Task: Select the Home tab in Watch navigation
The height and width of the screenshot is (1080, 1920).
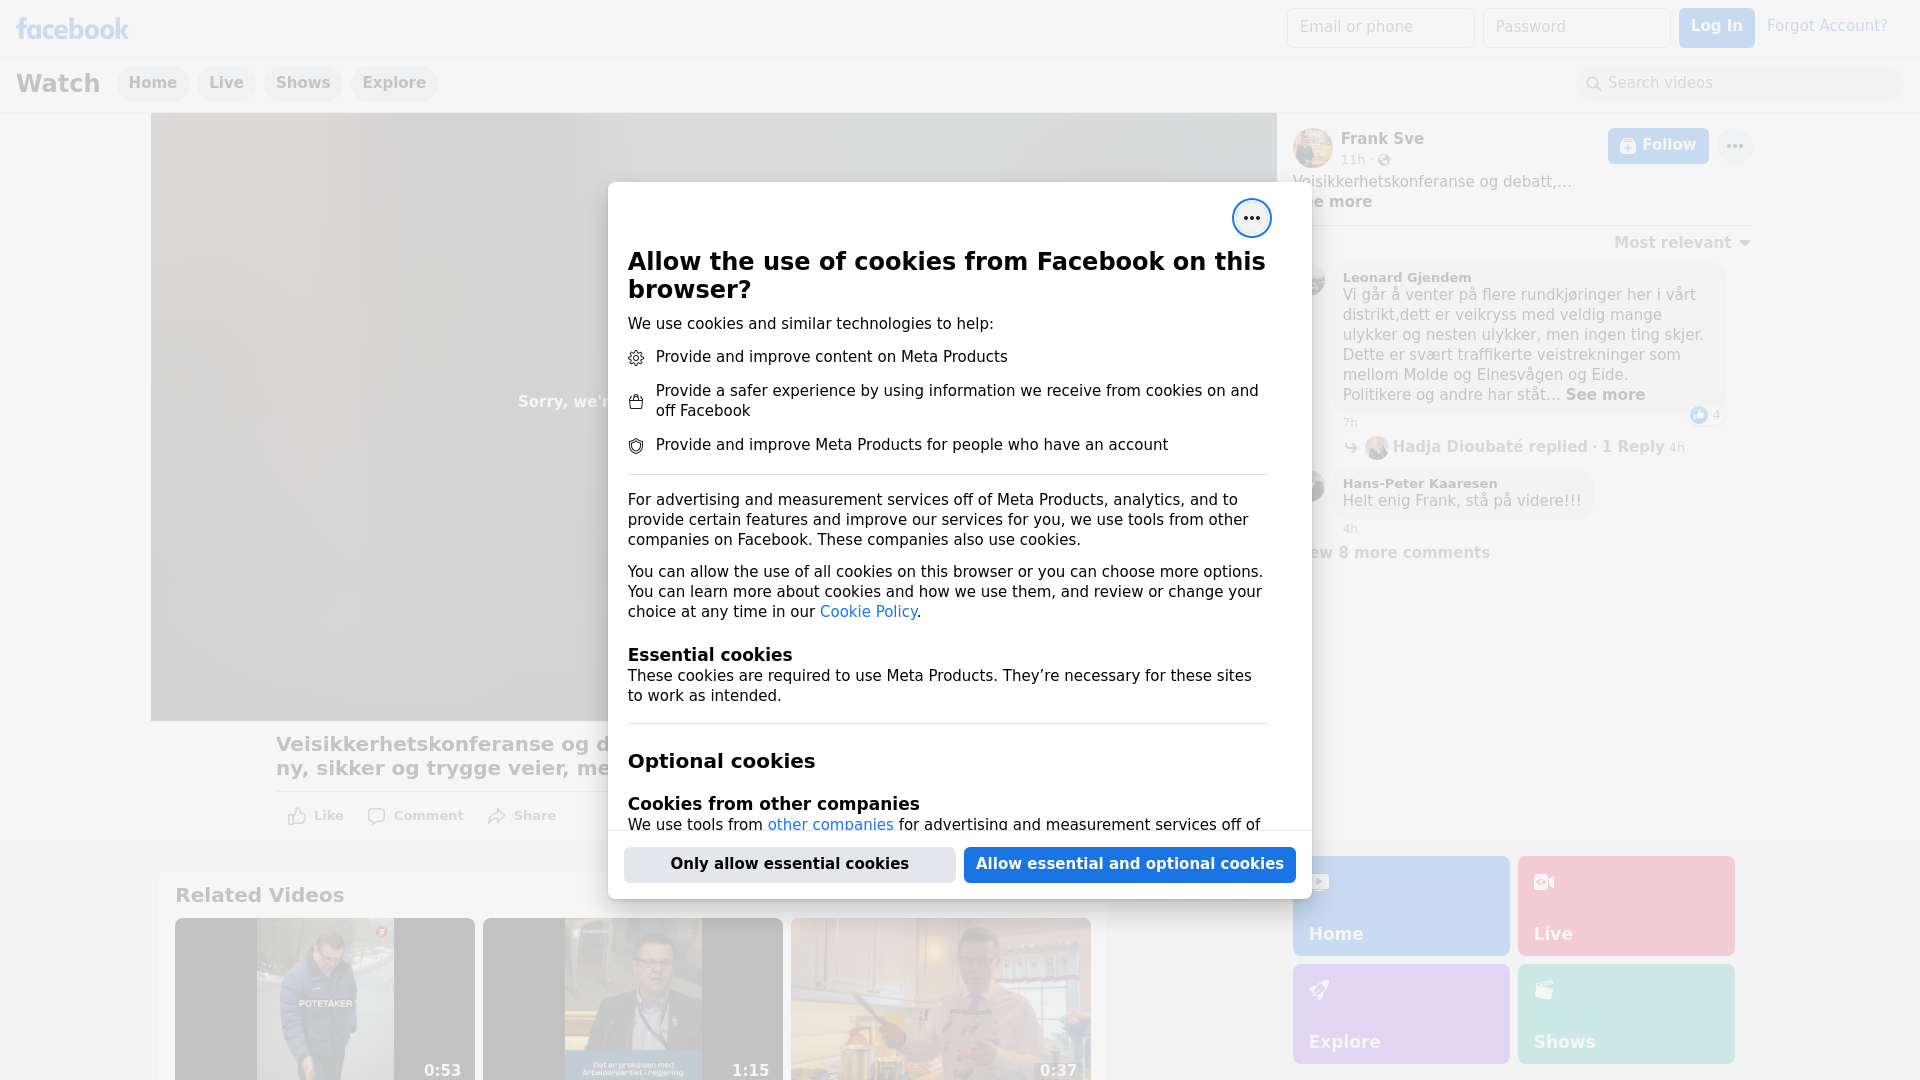Action: tap(152, 83)
